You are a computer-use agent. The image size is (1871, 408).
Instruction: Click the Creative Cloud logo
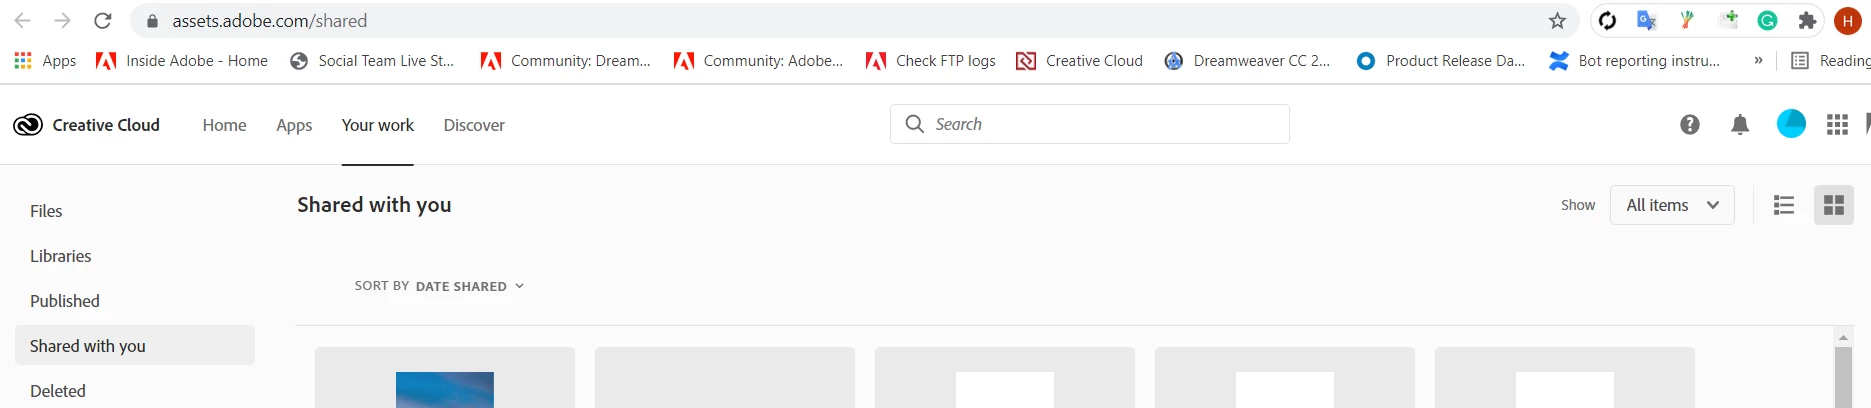coord(87,125)
